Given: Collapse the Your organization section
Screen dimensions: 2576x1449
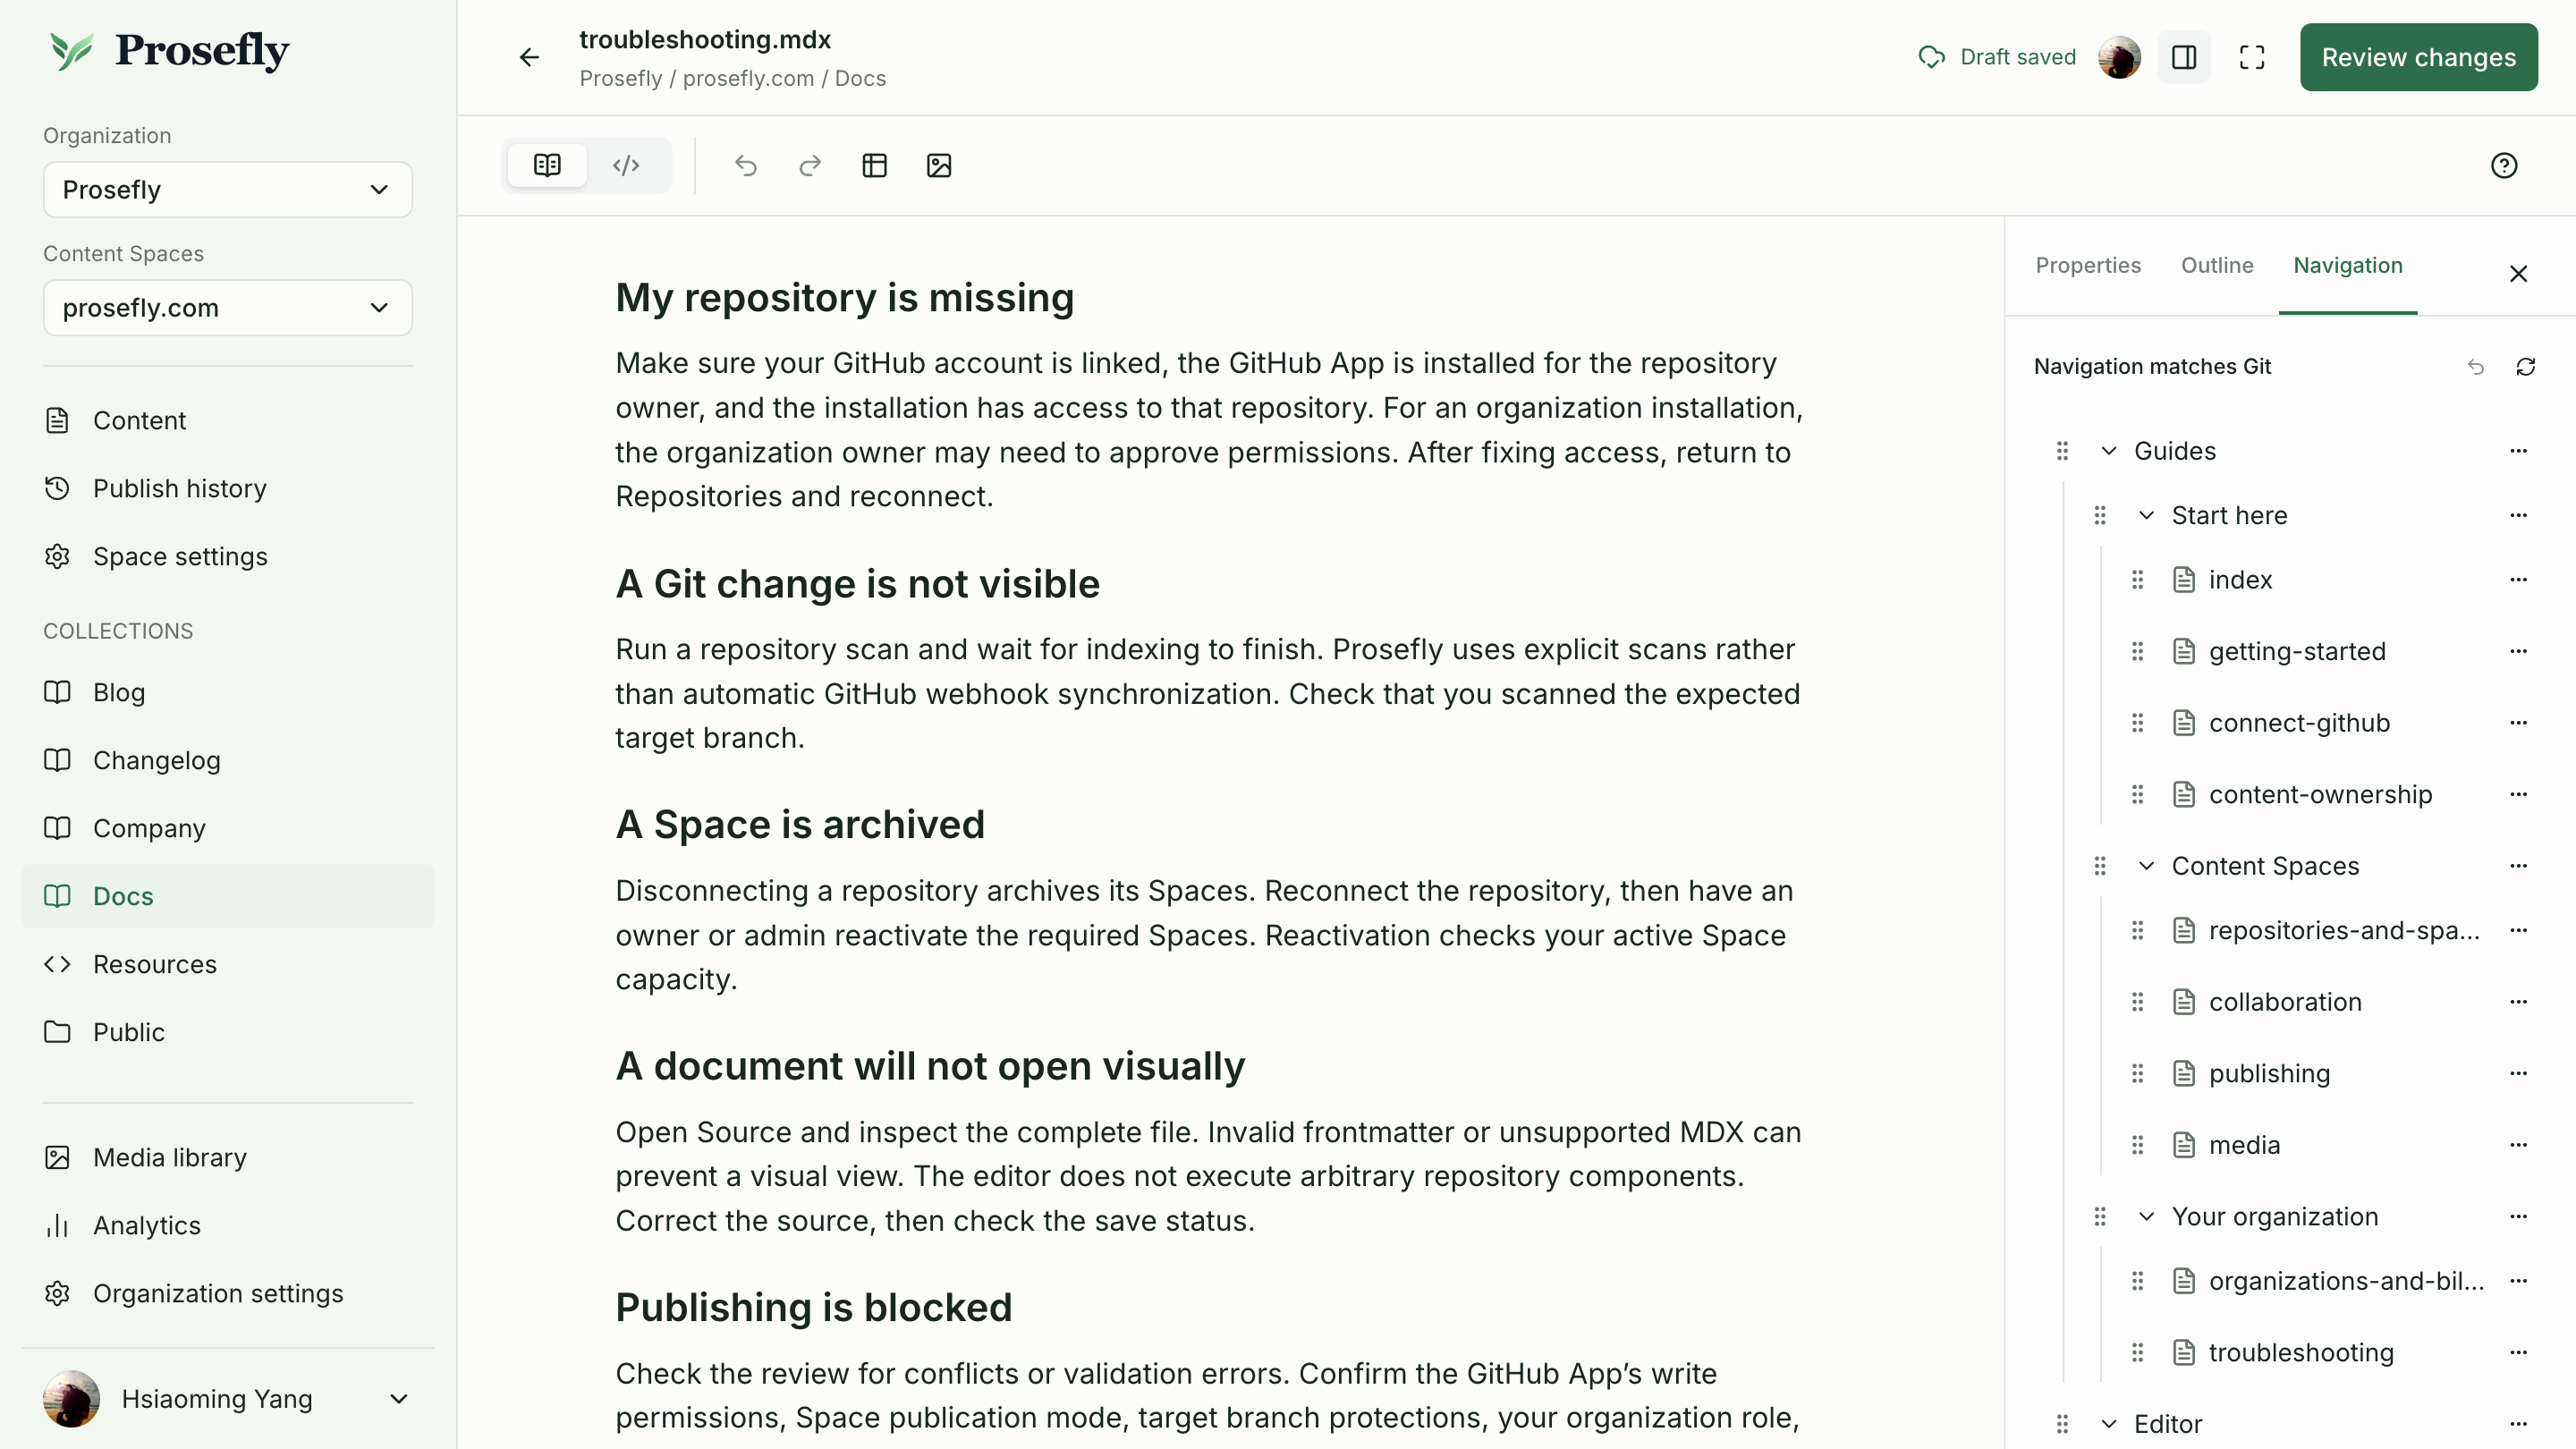Looking at the screenshot, I should (x=2146, y=1217).
